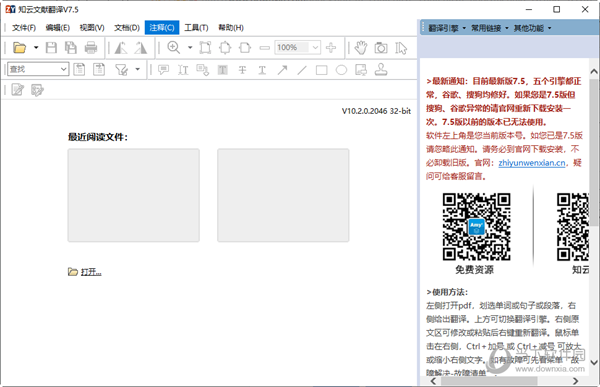Click the right panel vertical scrollbar thumb
This screenshot has height=387, width=600.
tap(594, 153)
